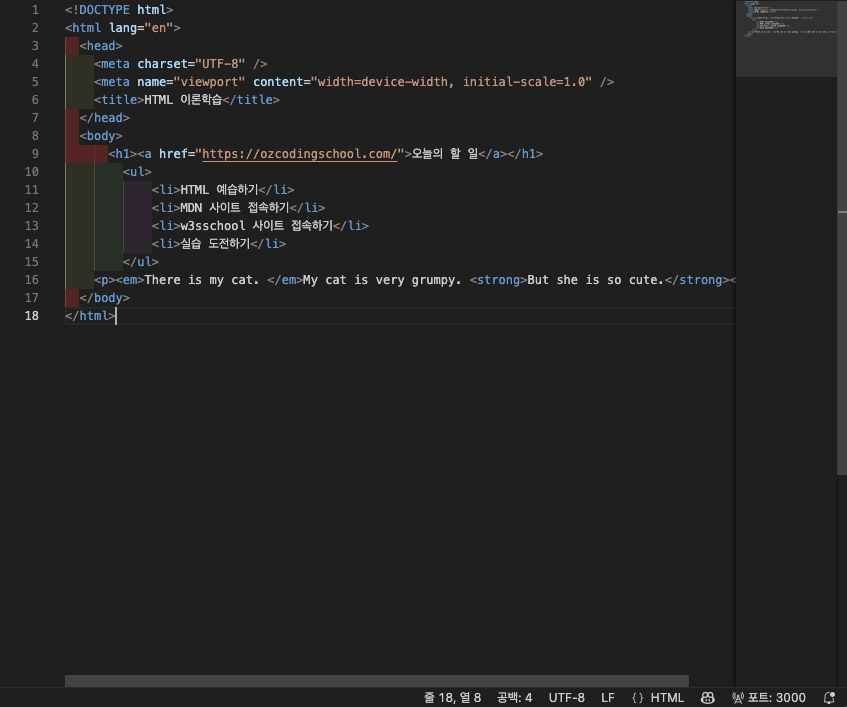The width and height of the screenshot is (847, 707).
Task: Click the indentation setting 공백: 4
Action: coord(514,698)
